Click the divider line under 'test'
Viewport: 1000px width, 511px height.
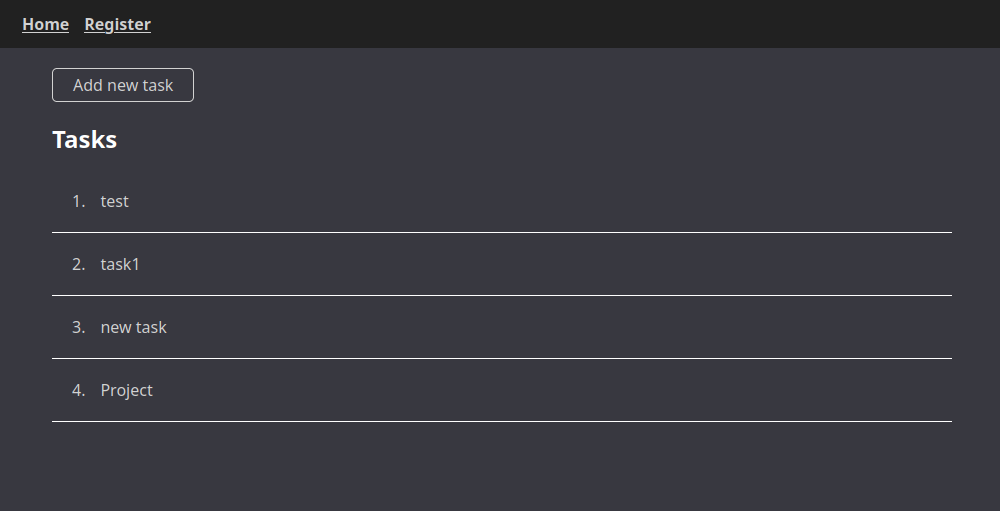(500, 232)
